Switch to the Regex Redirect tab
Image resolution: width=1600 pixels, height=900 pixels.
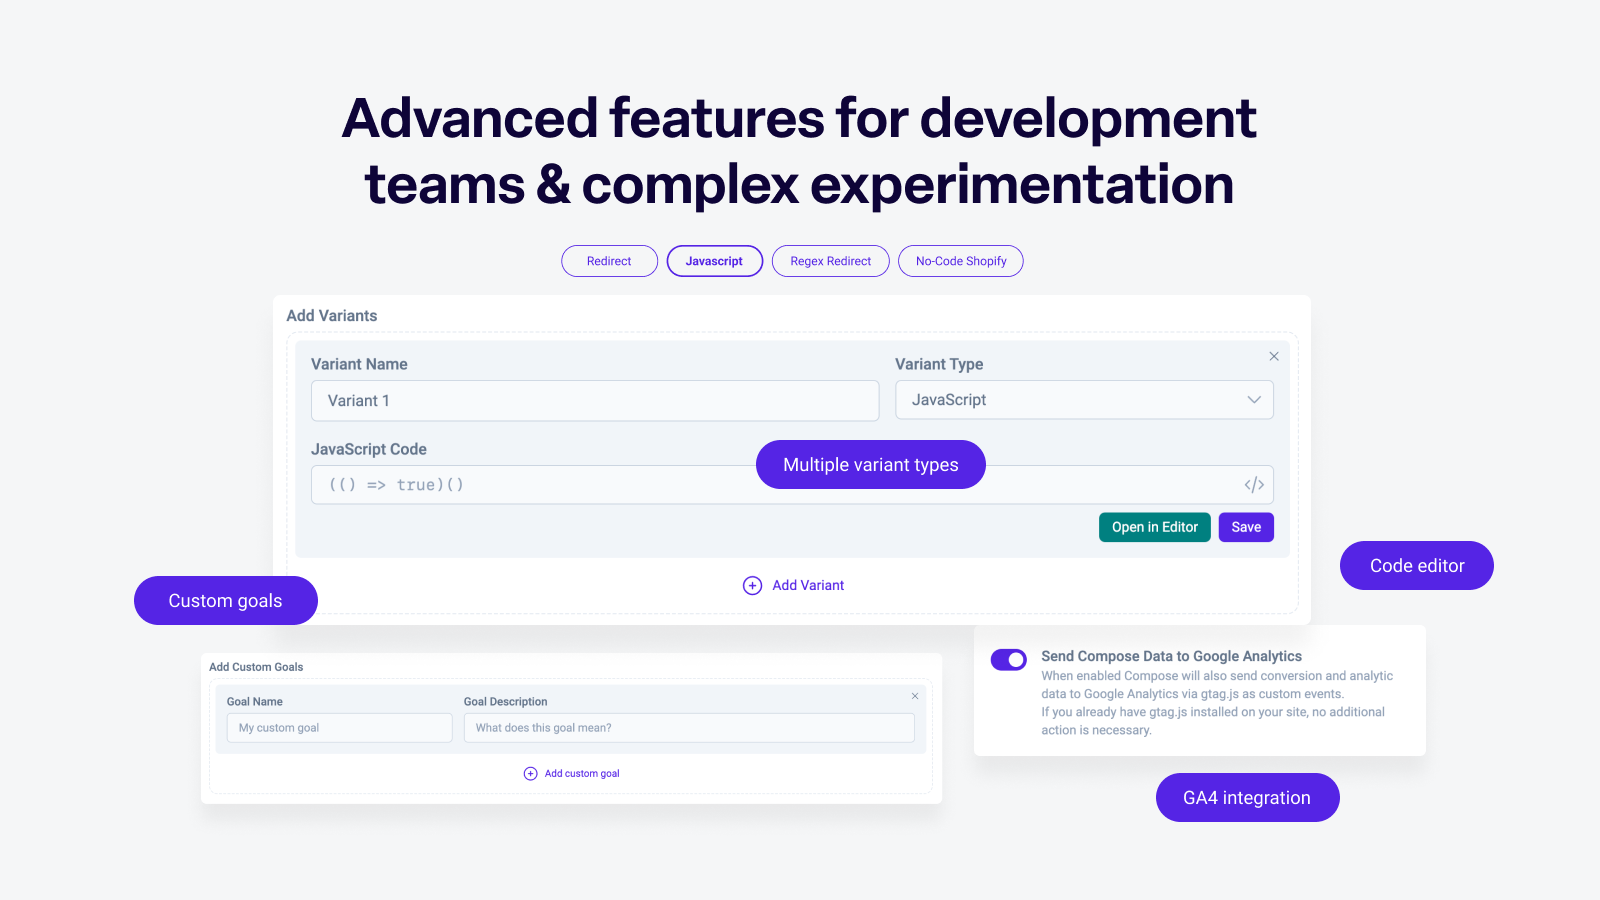tap(830, 261)
